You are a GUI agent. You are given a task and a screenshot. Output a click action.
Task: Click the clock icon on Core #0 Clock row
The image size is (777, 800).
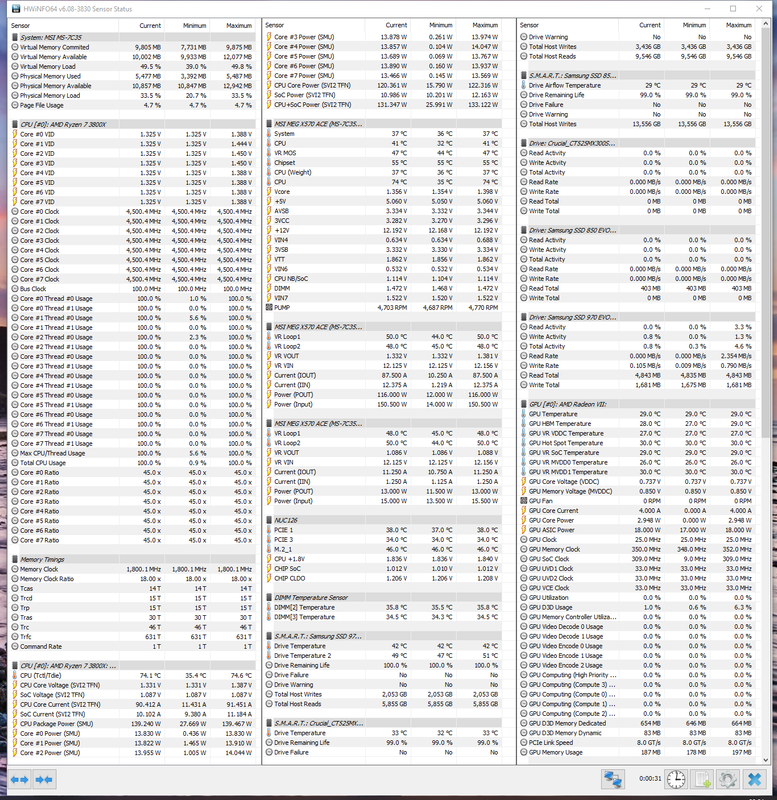15,212
